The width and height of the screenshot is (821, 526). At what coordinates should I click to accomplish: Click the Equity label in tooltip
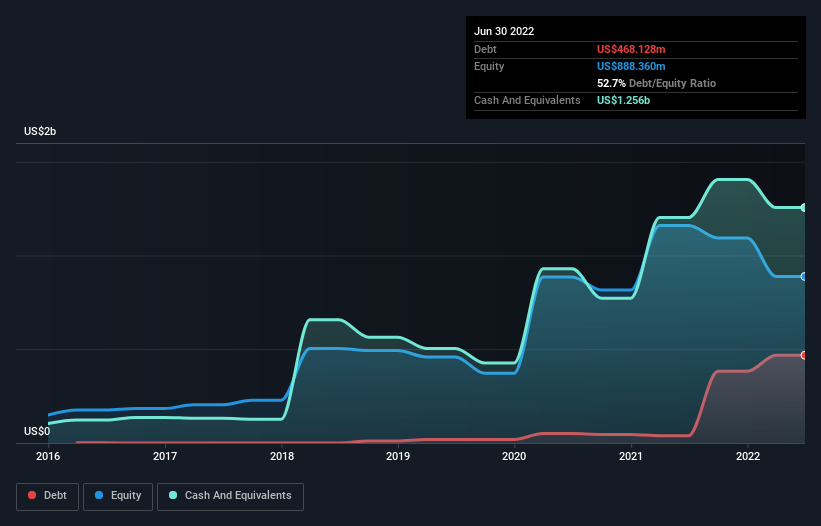click(x=489, y=66)
